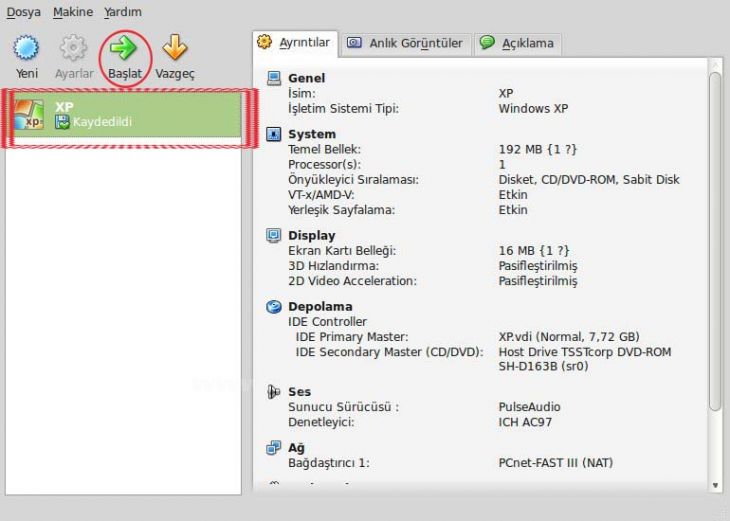
Task: Click the PulseAudio driver value
Action: (x=529, y=407)
